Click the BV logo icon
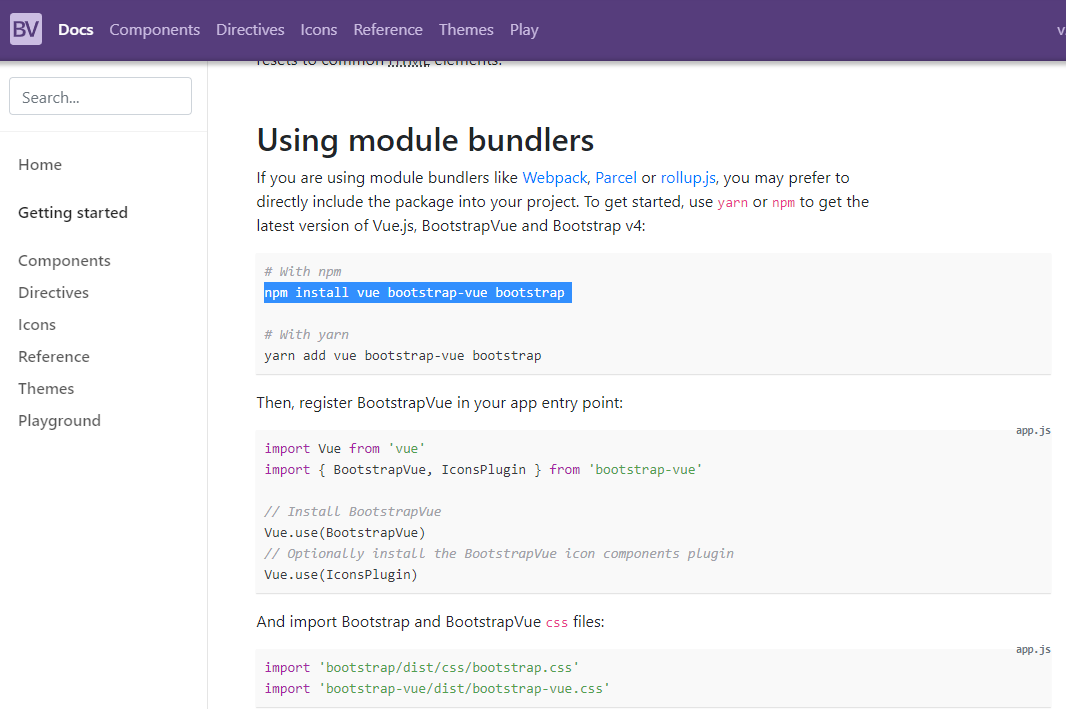Image resolution: width=1066 pixels, height=709 pixels. [26, 29]
